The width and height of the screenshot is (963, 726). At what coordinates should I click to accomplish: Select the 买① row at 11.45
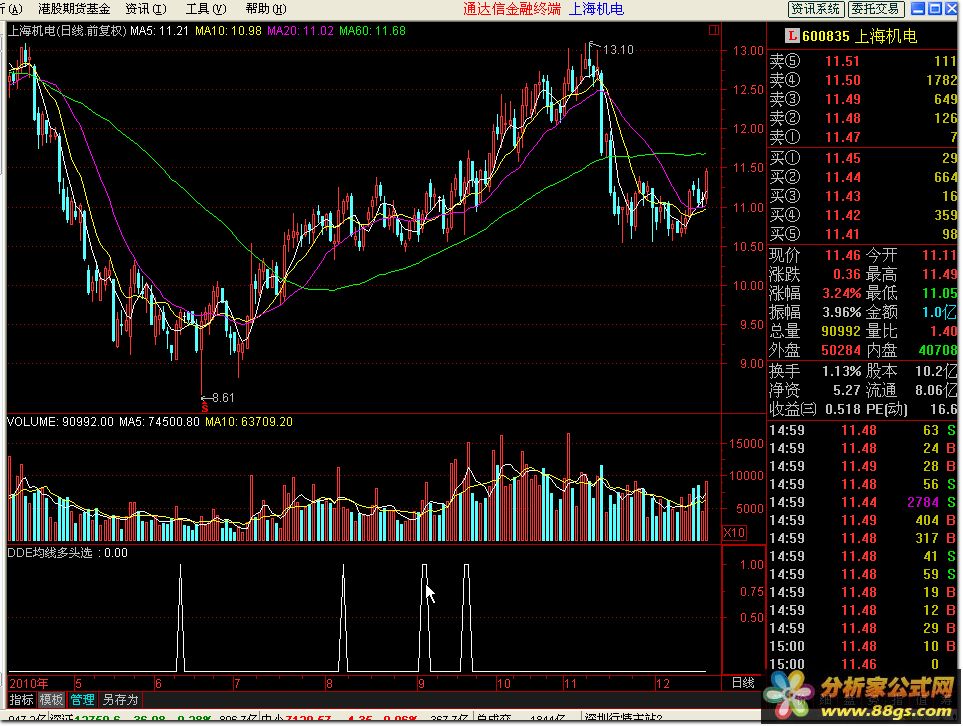(863, 158)
